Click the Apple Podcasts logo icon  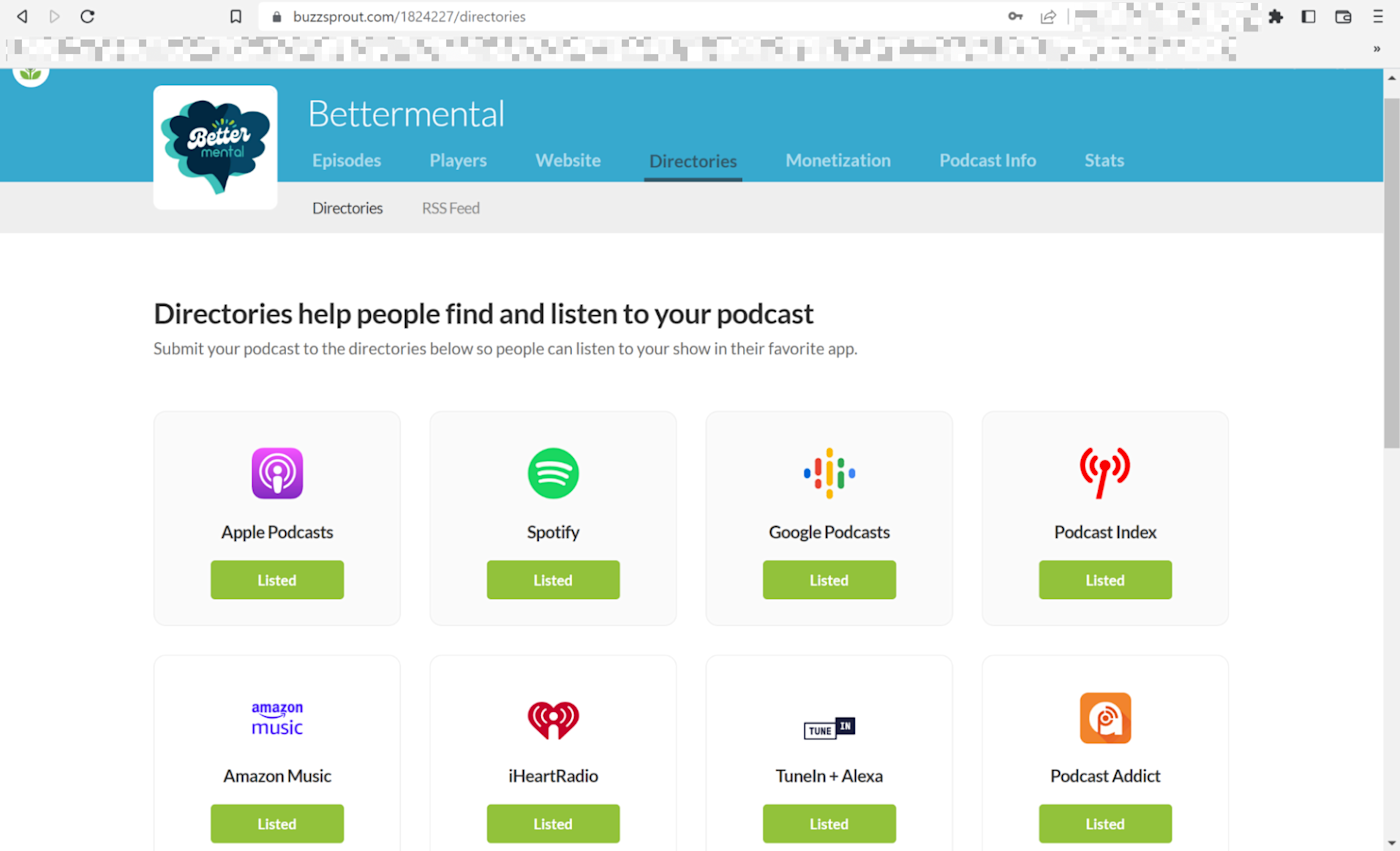click(277, 473)
